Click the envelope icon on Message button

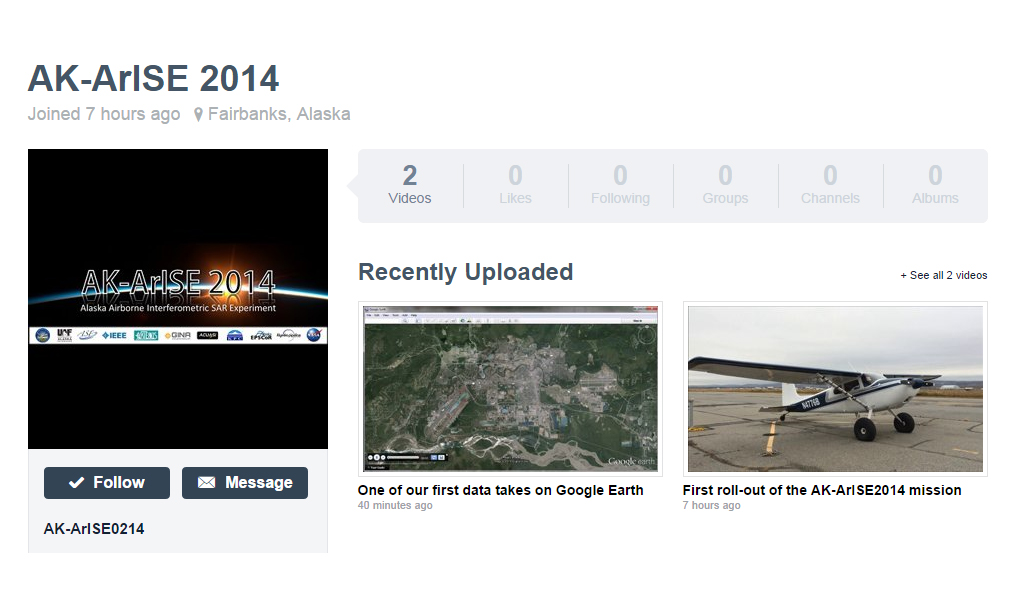tap(207, 483)
